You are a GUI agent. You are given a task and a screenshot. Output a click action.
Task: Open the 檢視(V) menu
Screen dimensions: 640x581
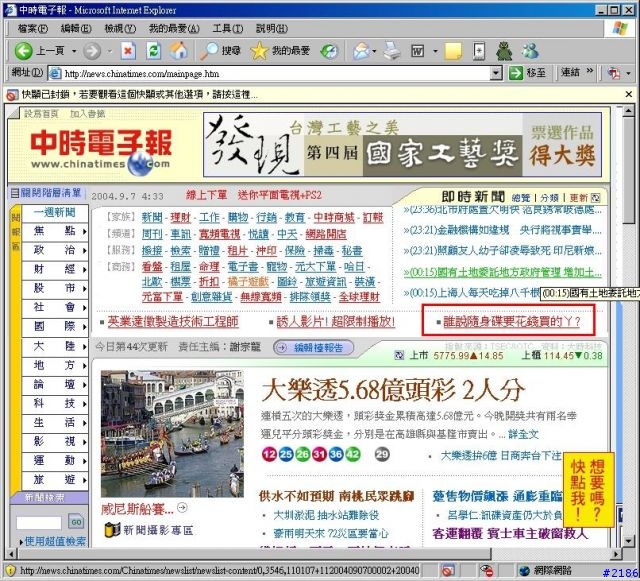click(120, 29)
